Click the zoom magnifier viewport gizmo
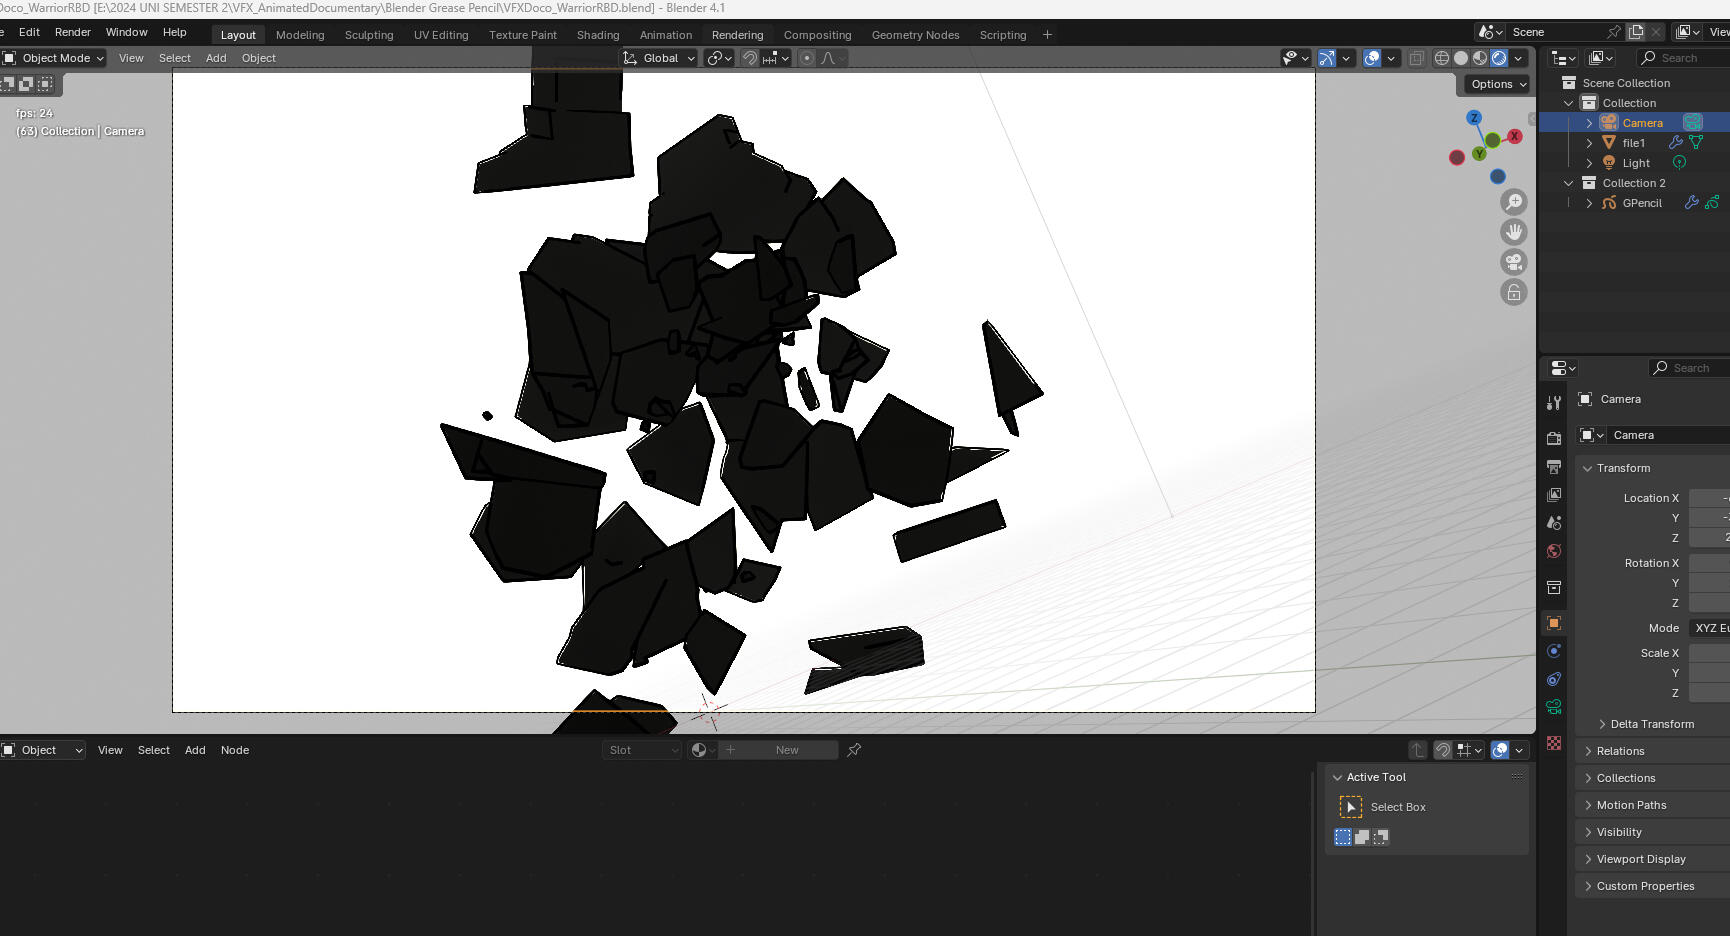 coord(1514,202)
